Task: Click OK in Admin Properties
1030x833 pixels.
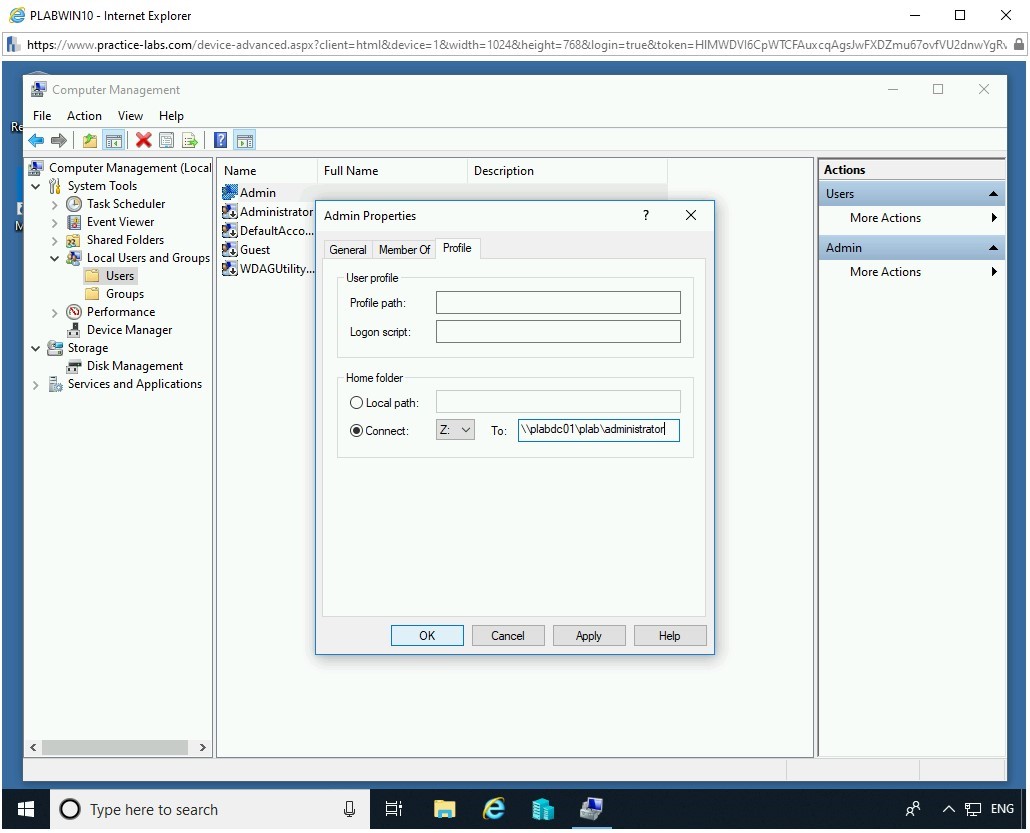Action: (x=427, y=635)
